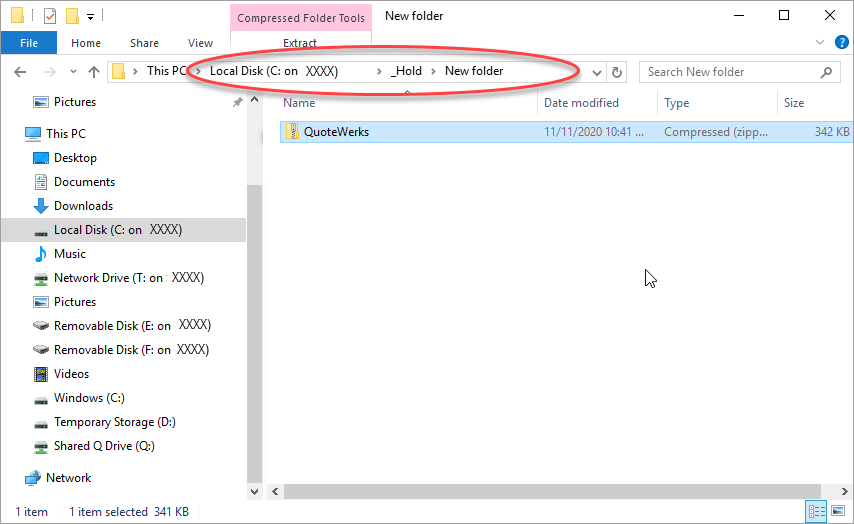Expand chevron after Local Disk breadcrumb
The height and width of the screenshot is (524, 854).
click(x=379, y=71)
